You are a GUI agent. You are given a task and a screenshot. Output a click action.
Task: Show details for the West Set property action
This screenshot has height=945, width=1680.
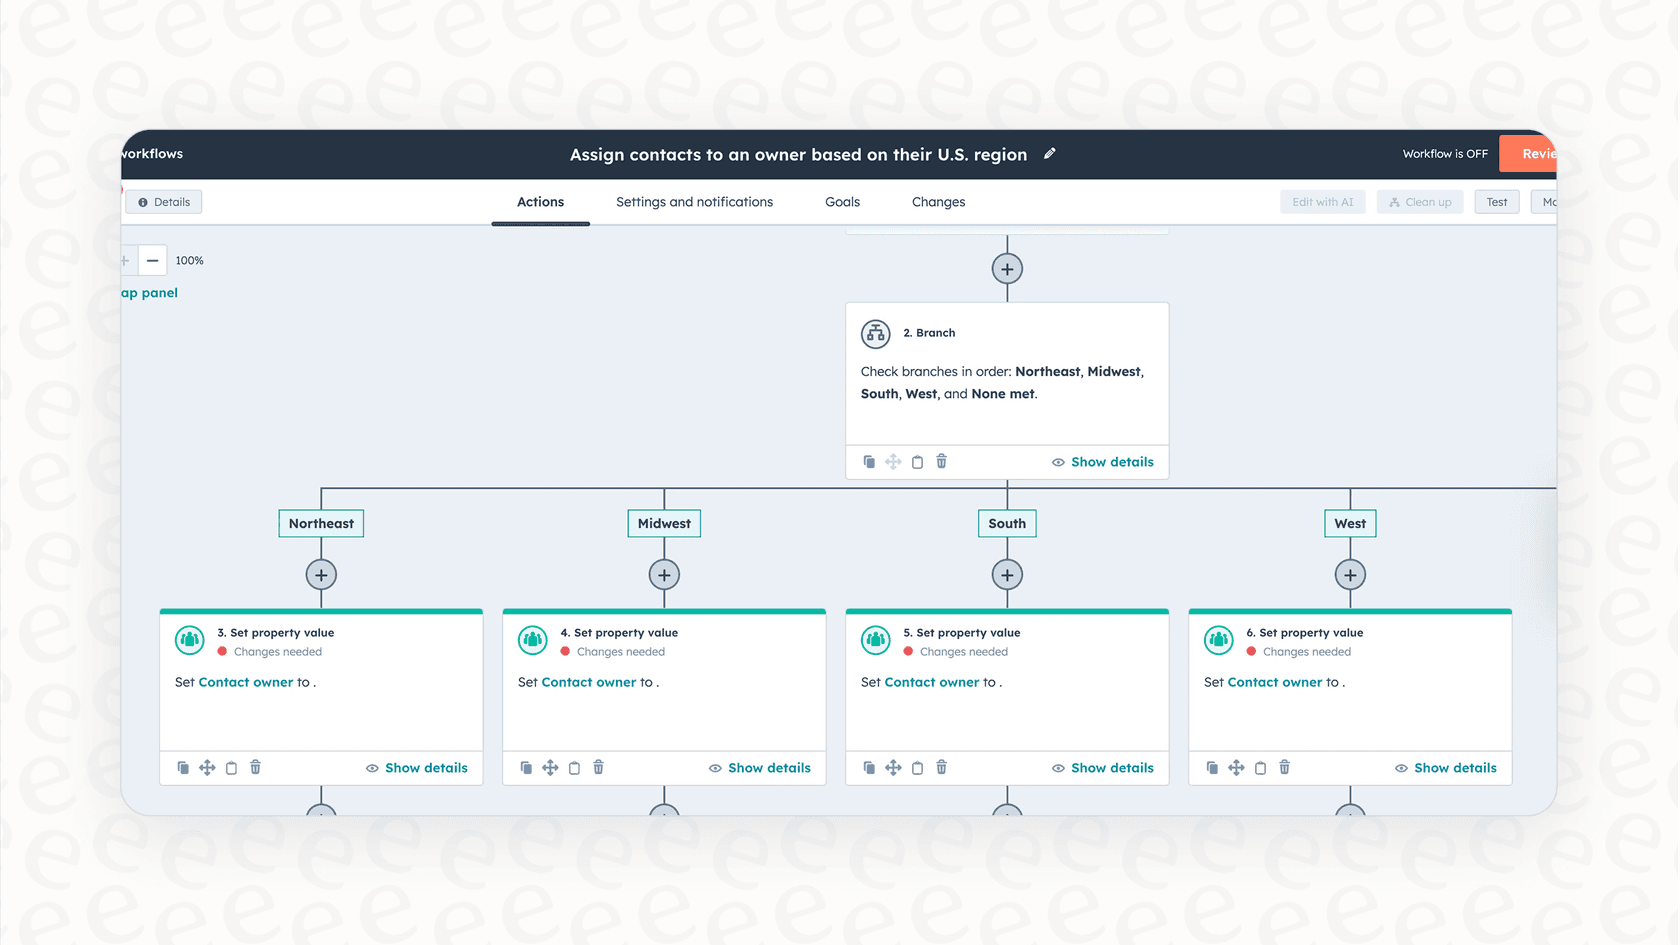pos(1446,767)
